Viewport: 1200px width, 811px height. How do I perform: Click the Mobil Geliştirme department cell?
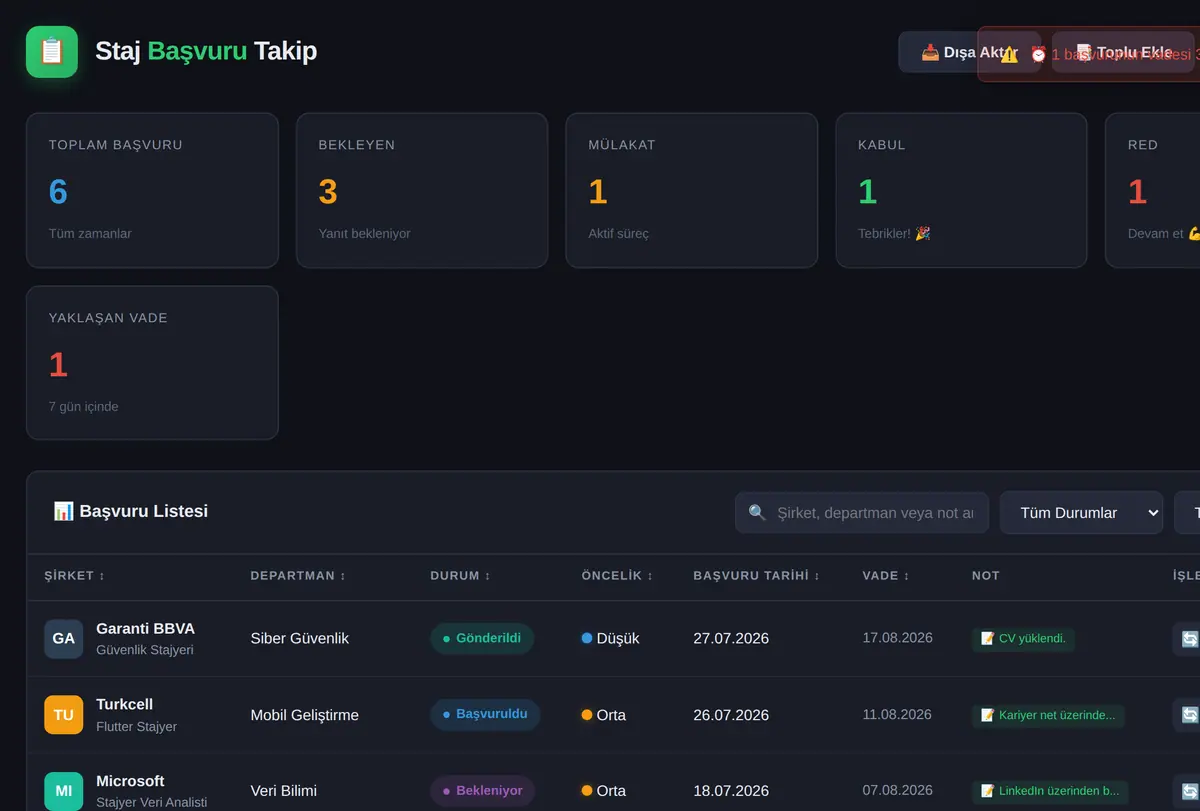point(304,715)
